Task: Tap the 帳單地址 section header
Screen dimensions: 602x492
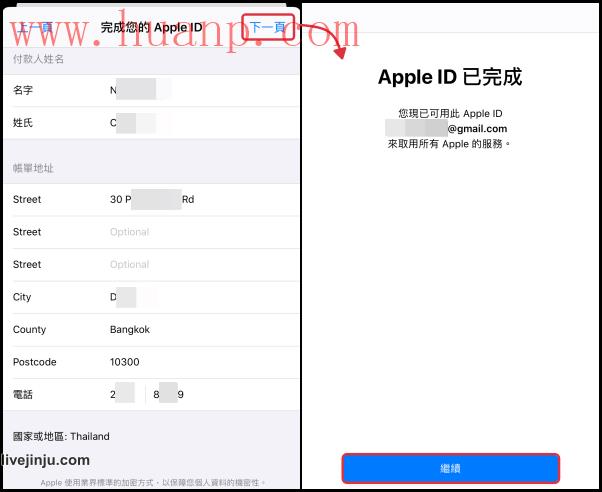Action: pyautogui.click(x=33, y=168)
